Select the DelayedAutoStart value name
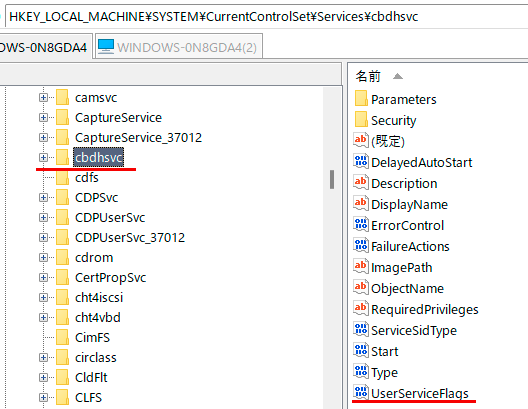This screenshot has height=409, width=528. click(x=422, y=163)
